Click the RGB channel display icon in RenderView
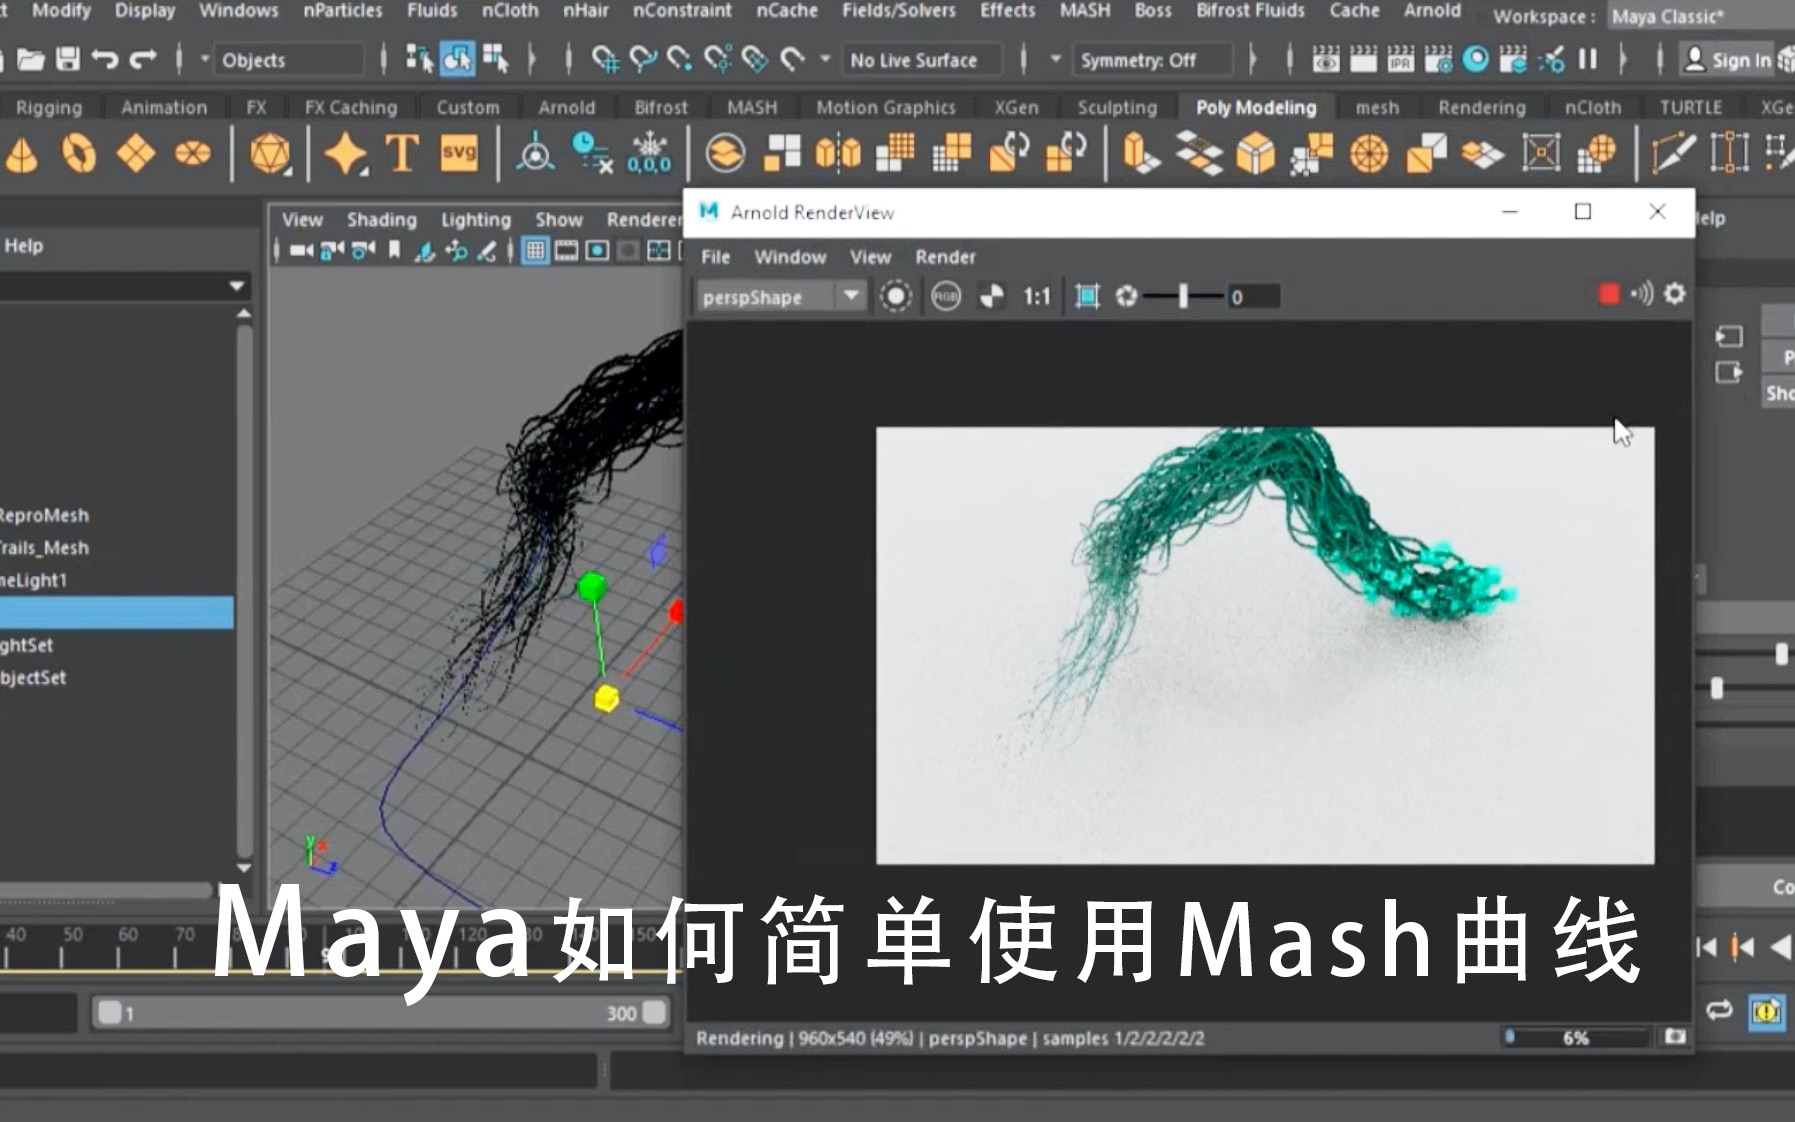This screenshot has width=1795, height=1122. [945, 296]
